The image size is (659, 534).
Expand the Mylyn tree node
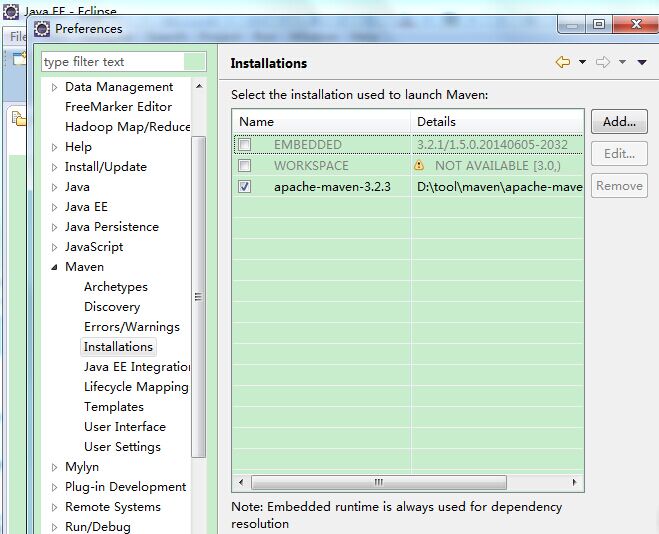coord(54,467)
